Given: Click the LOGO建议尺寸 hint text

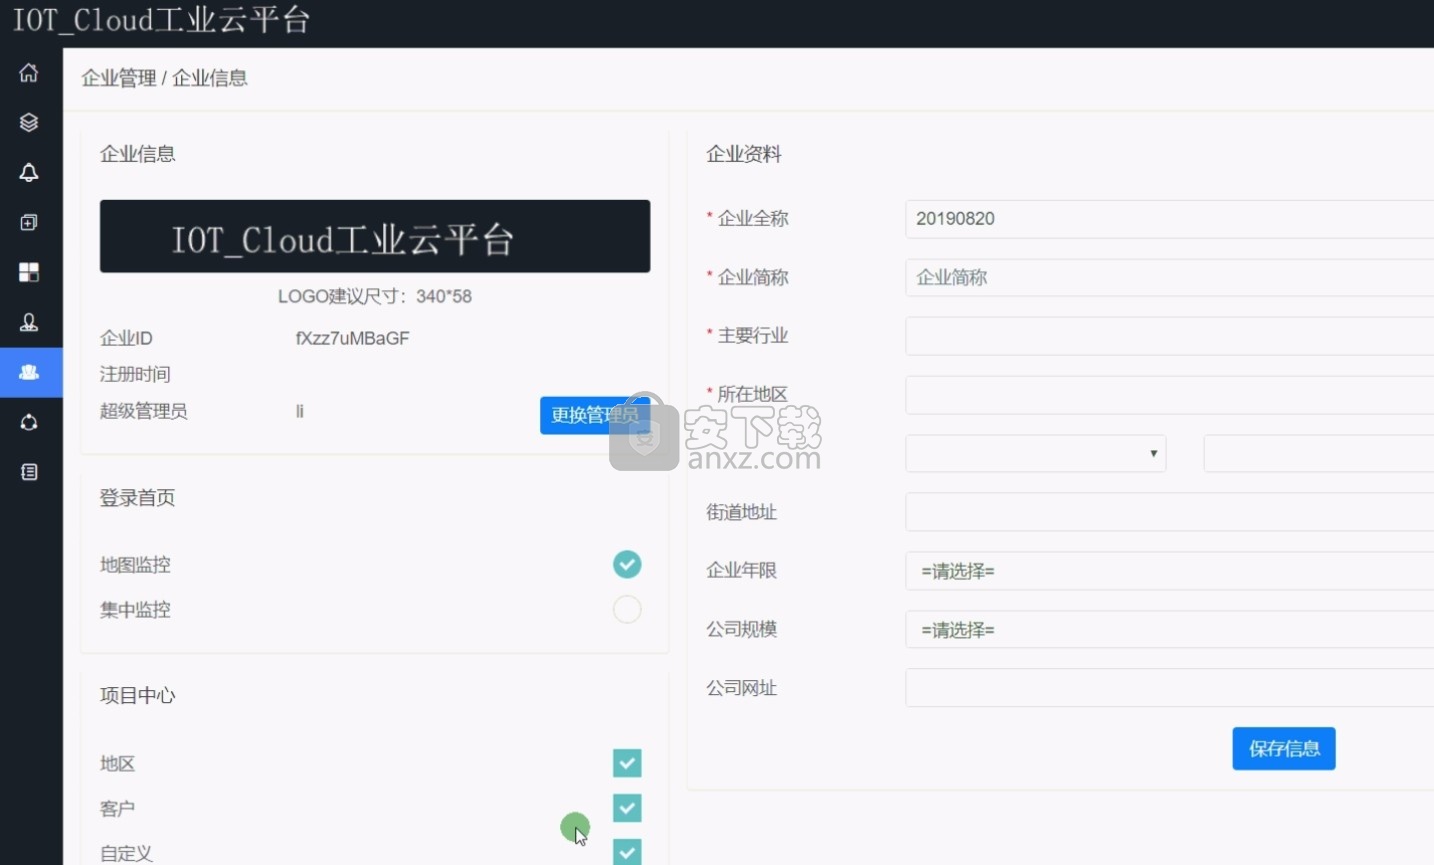Looking at the screenshot, I should 375,296.
